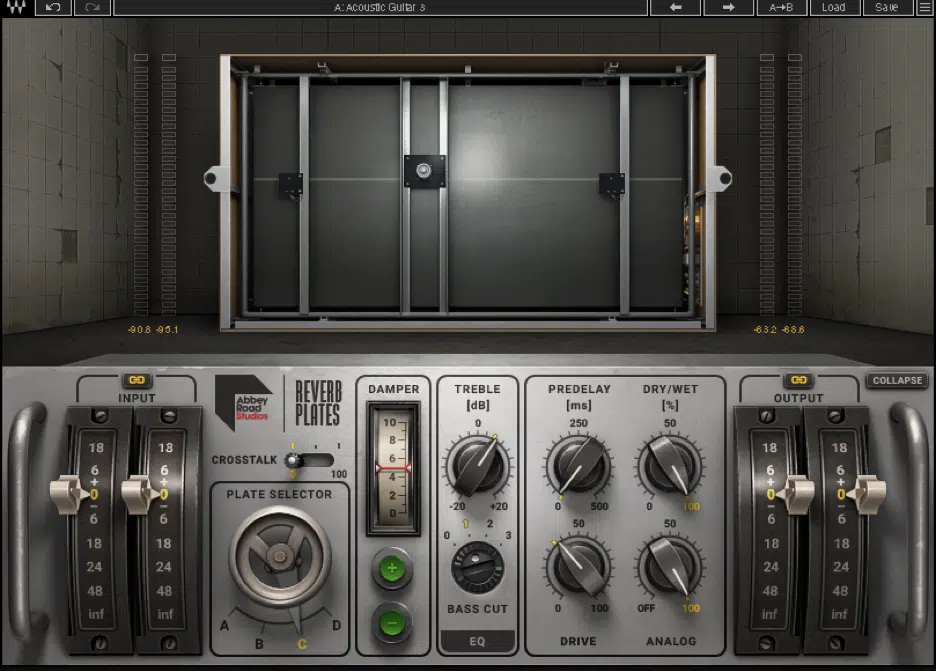Click the left input peak value -90.8
936x672 pixels.
click(139, 329)
